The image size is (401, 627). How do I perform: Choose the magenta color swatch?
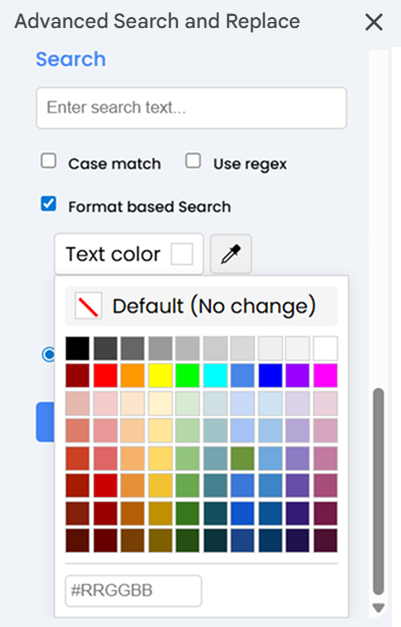(325, 375)
